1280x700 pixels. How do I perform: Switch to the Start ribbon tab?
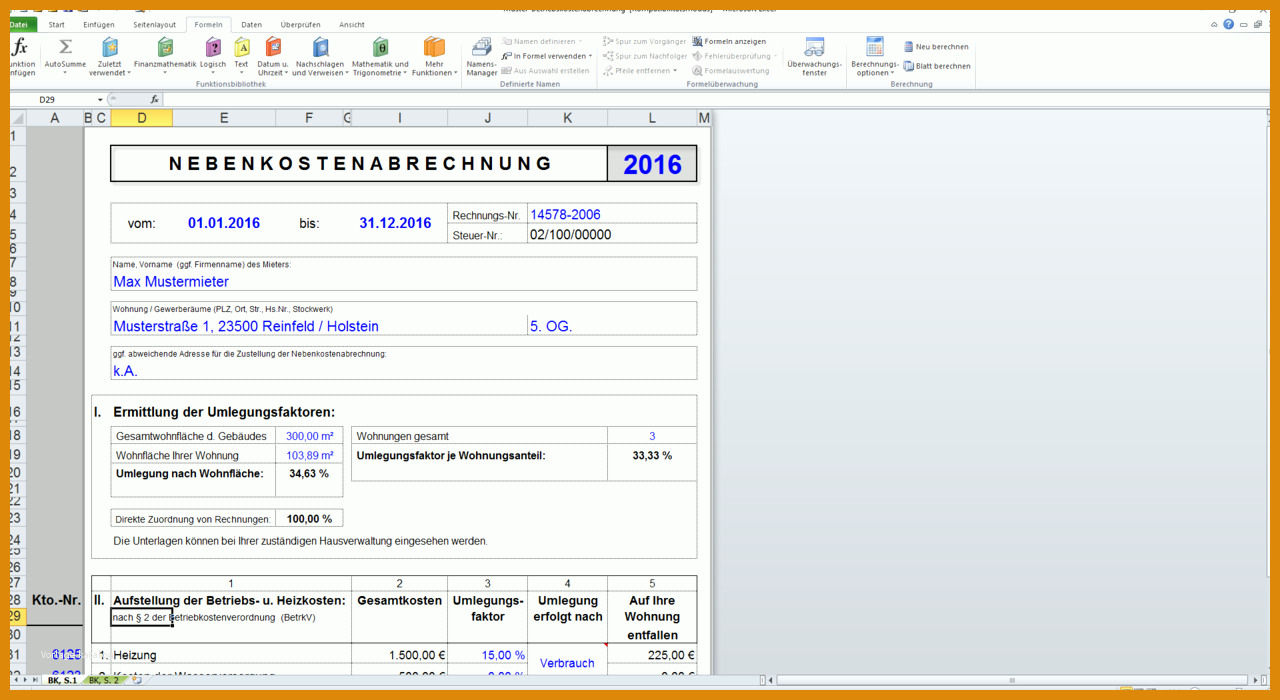click(x=56, y=24)
